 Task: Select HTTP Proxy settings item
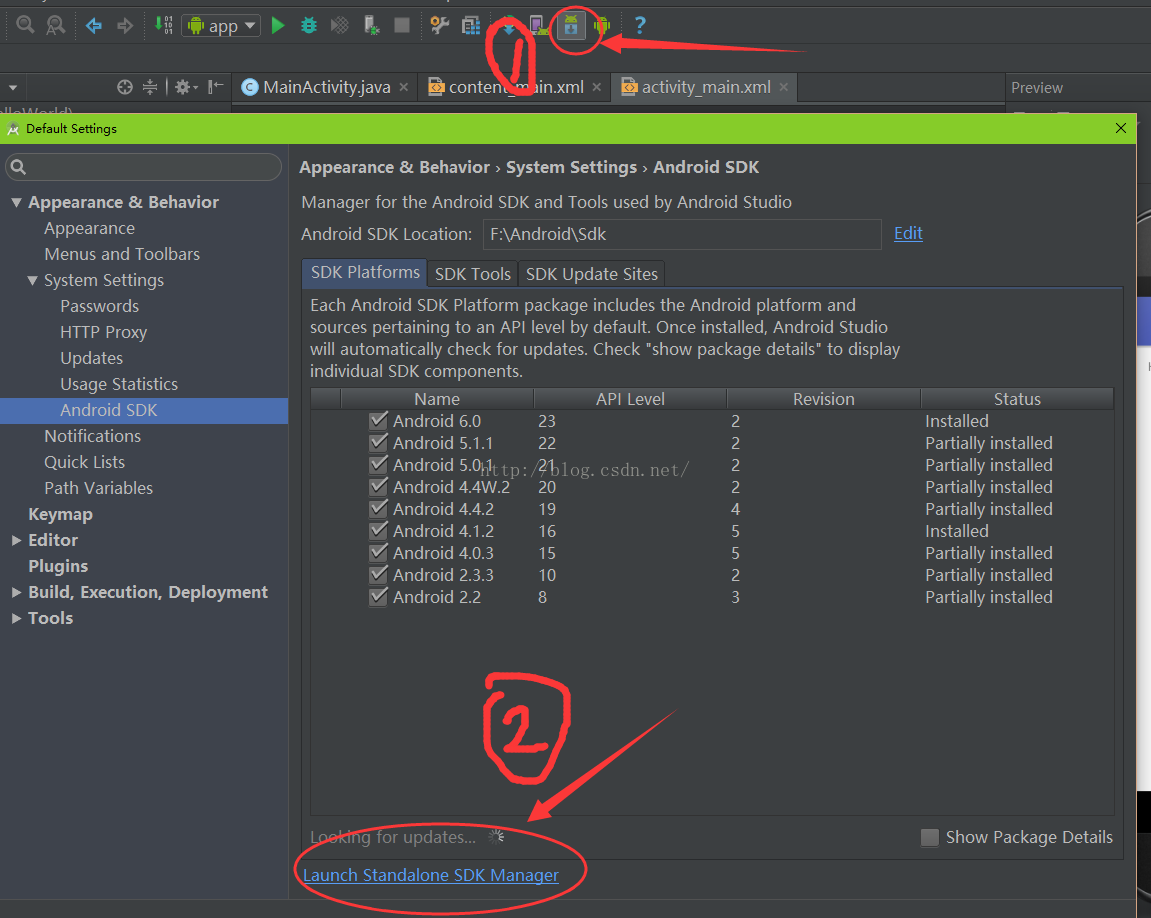(x=104, y=332)
